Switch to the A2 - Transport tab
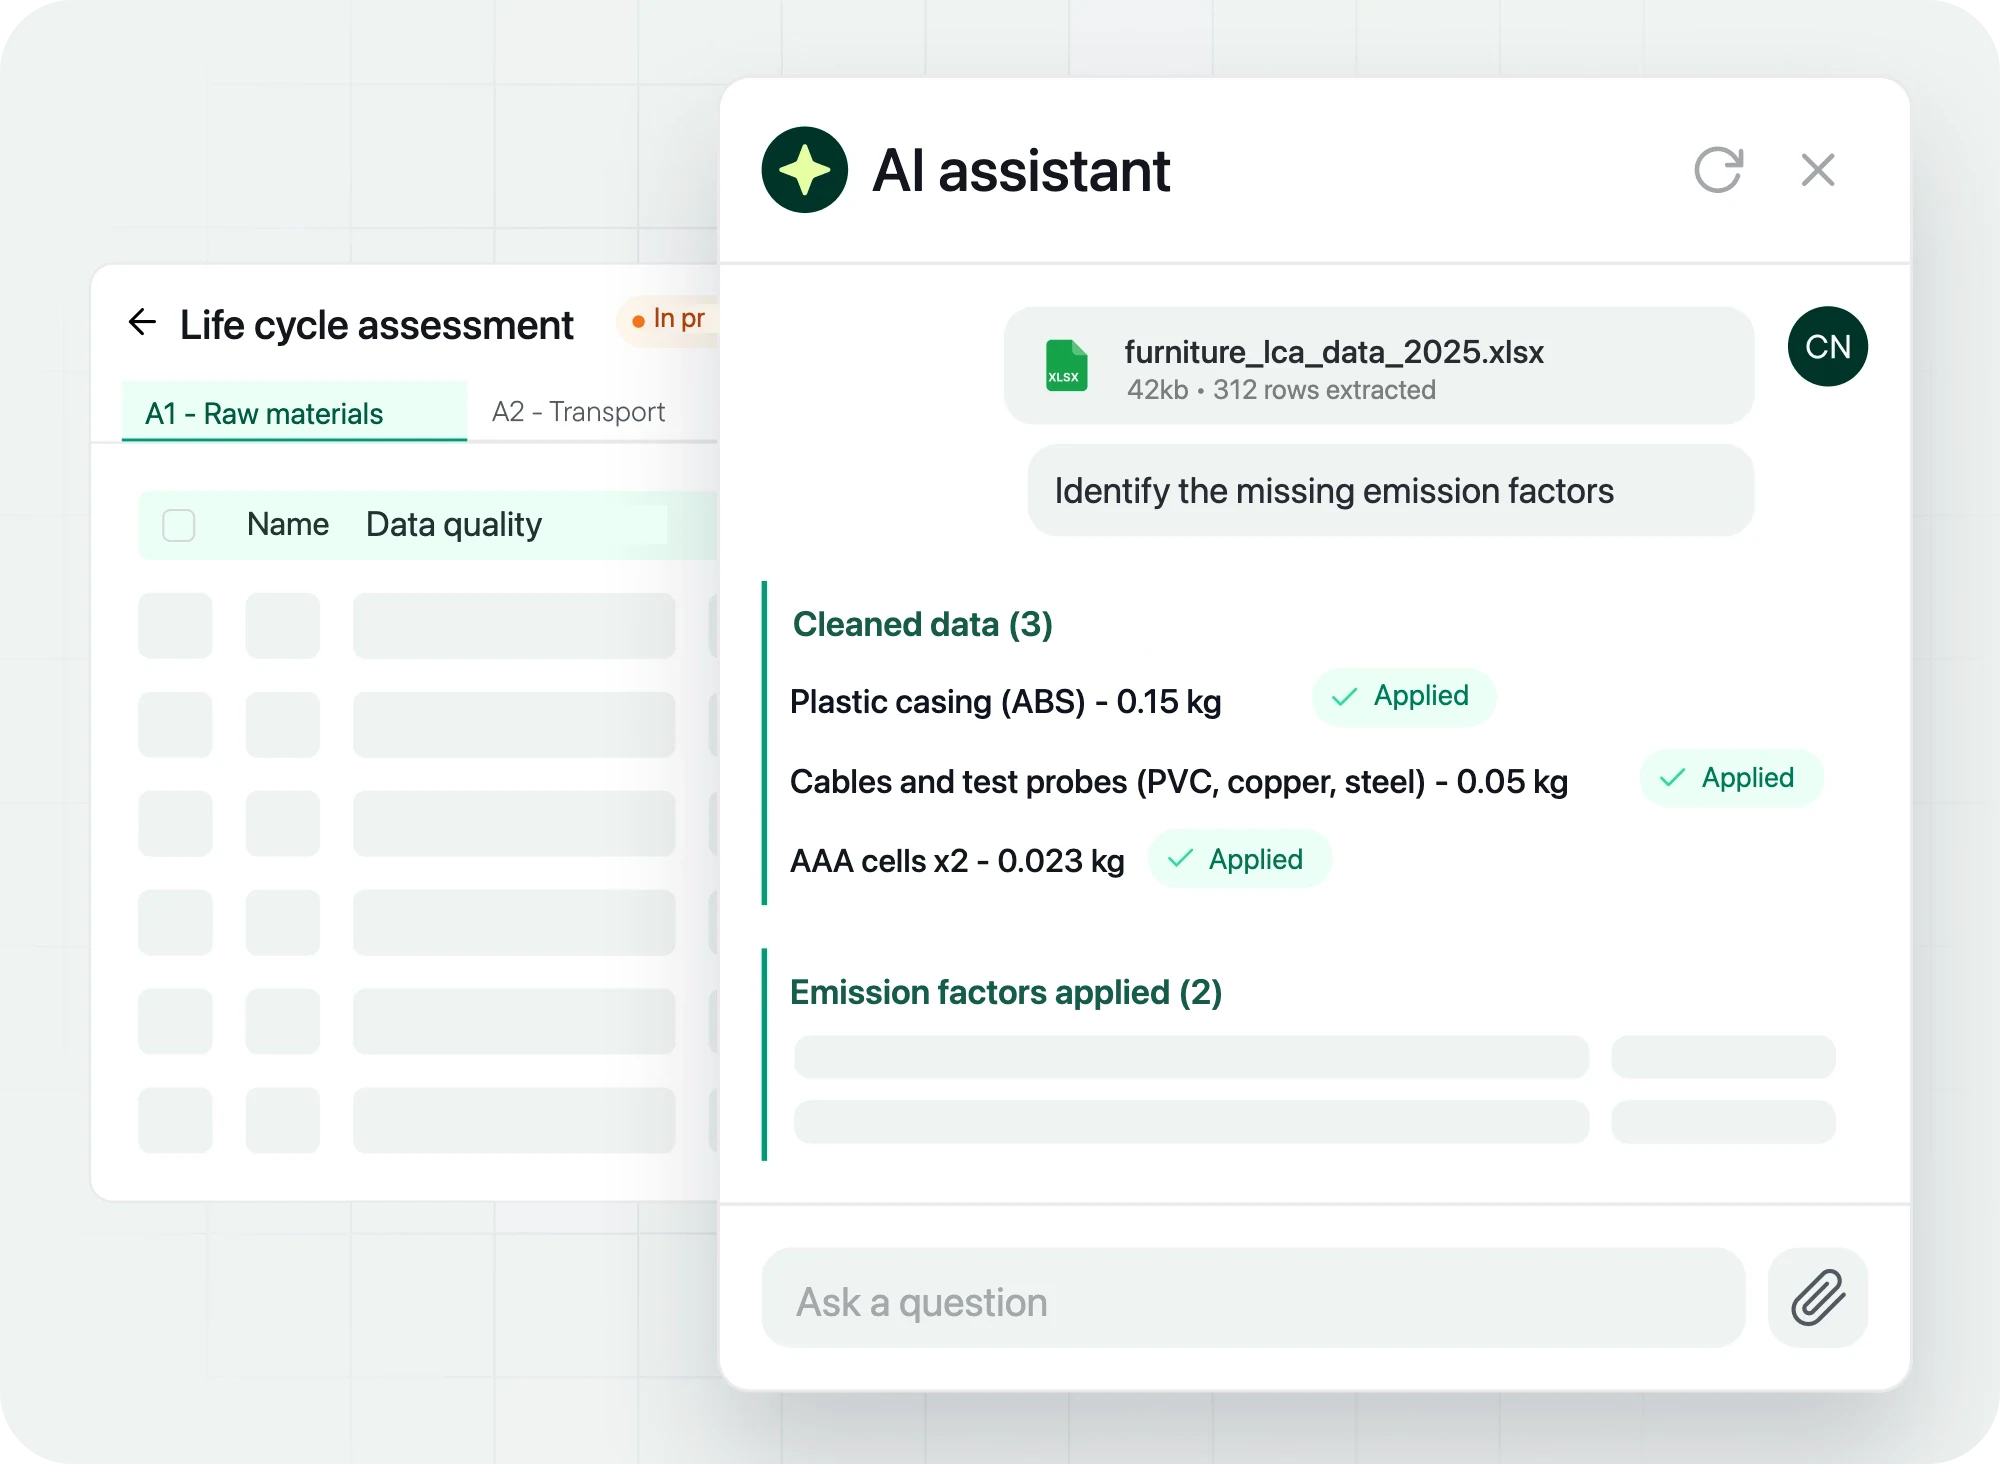The width and height of the screenshot is (2000, 1464). (578, 412)
